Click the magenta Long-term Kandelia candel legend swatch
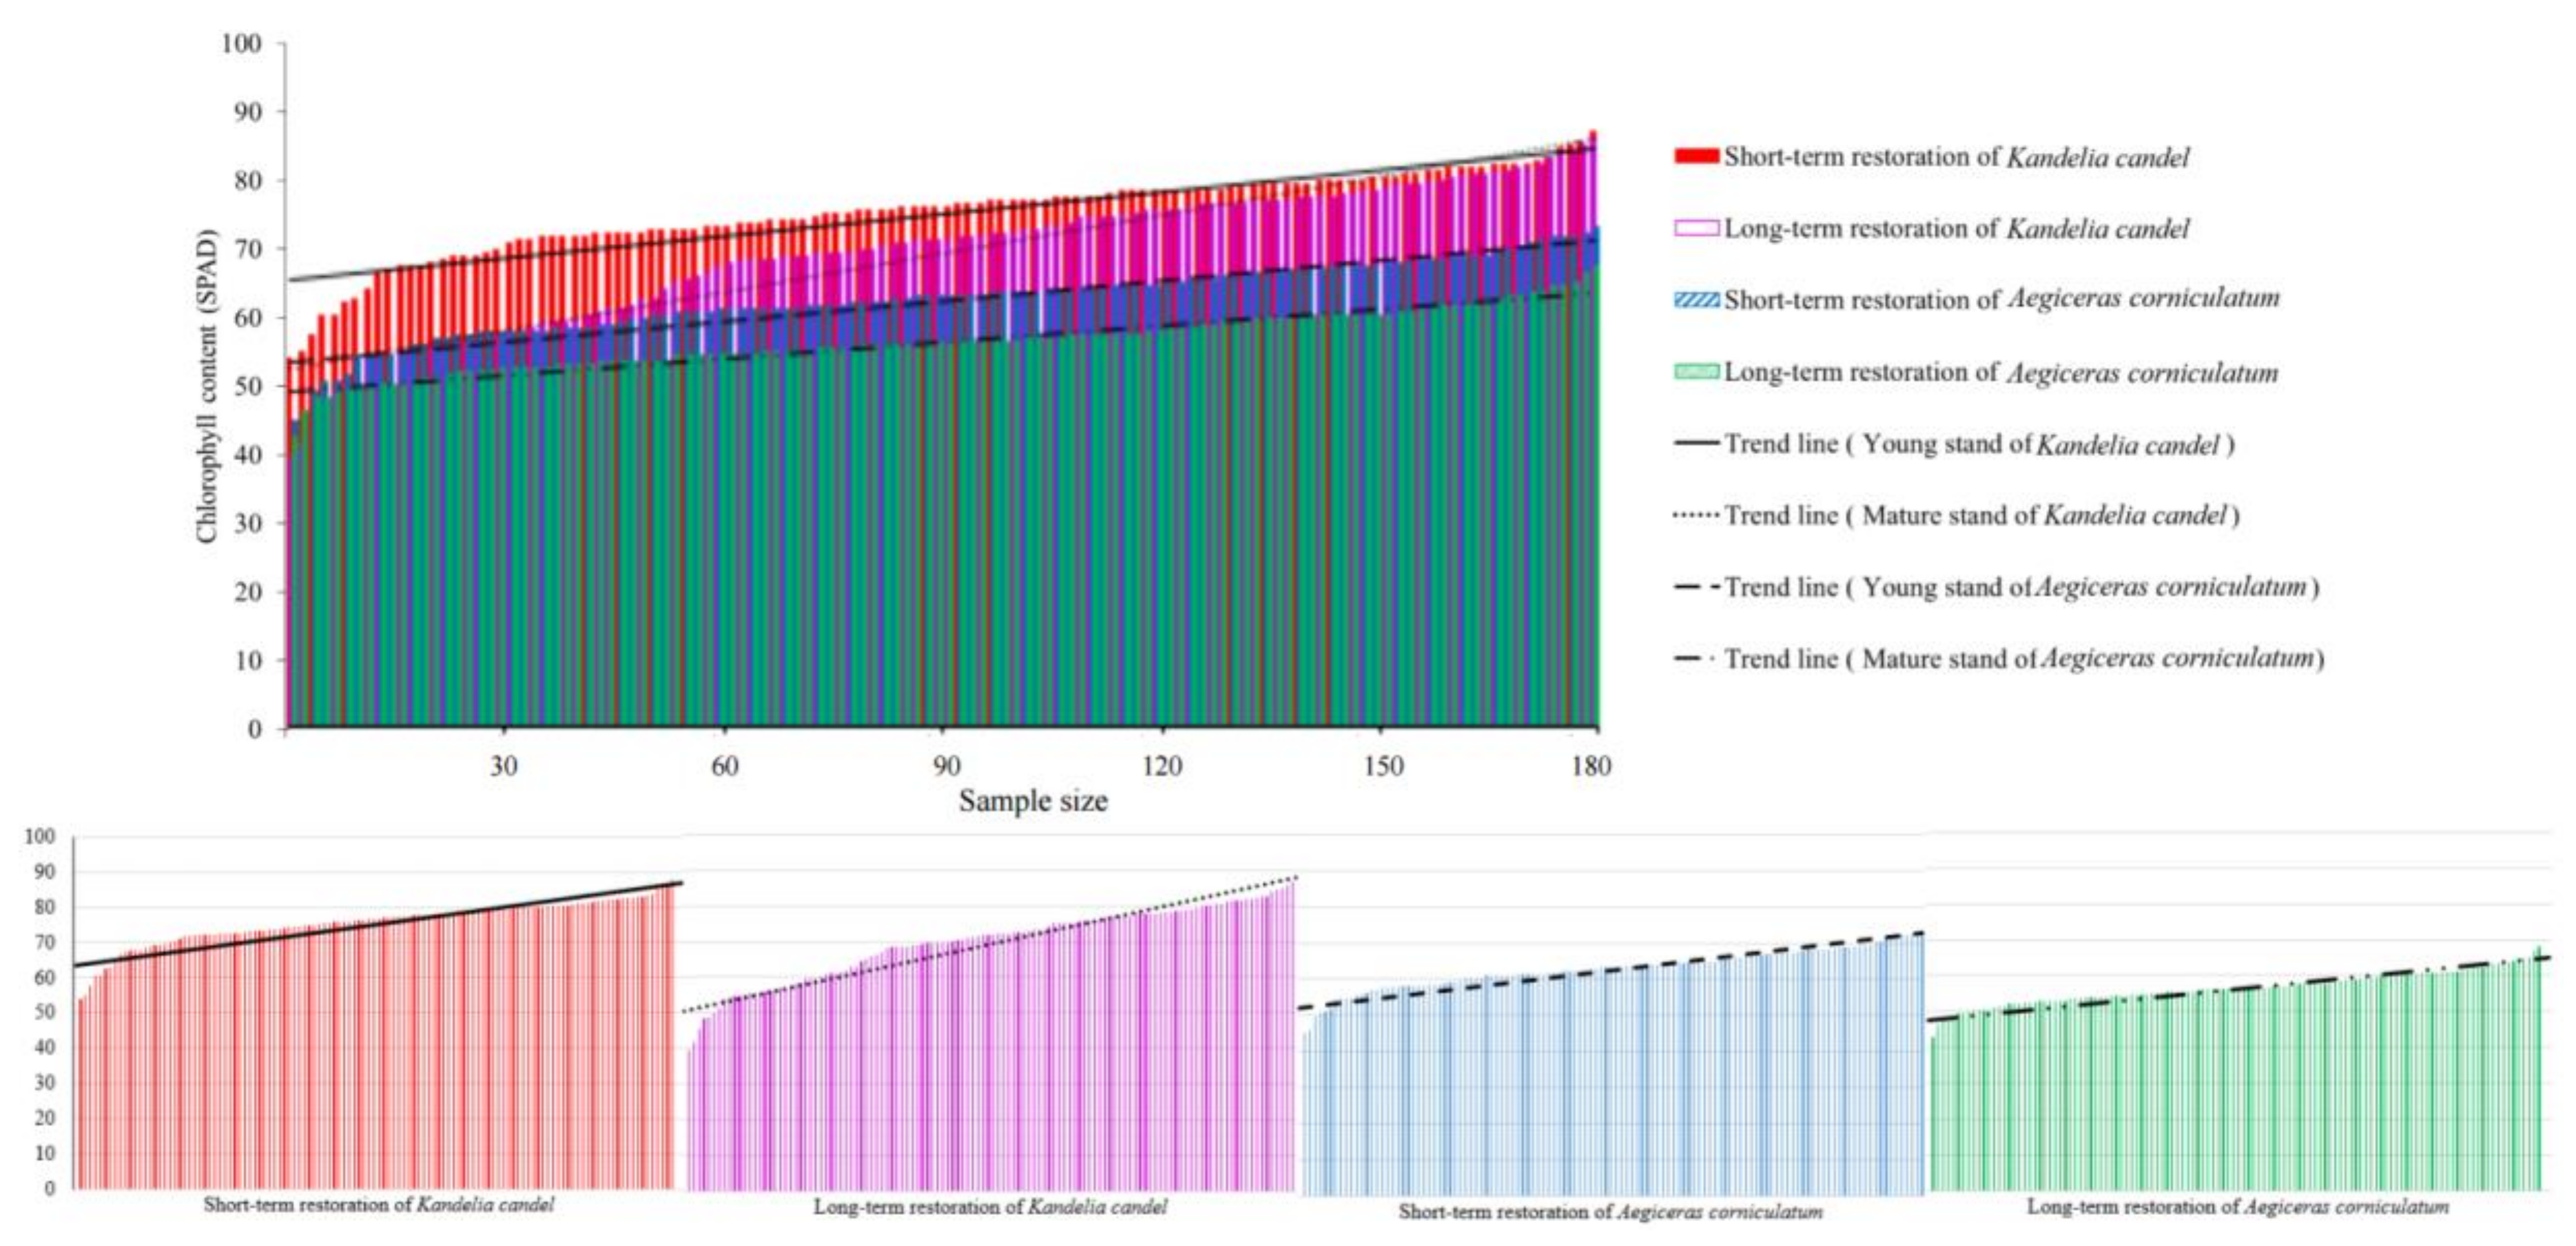2576x1246 pixels. [1696, 228]
